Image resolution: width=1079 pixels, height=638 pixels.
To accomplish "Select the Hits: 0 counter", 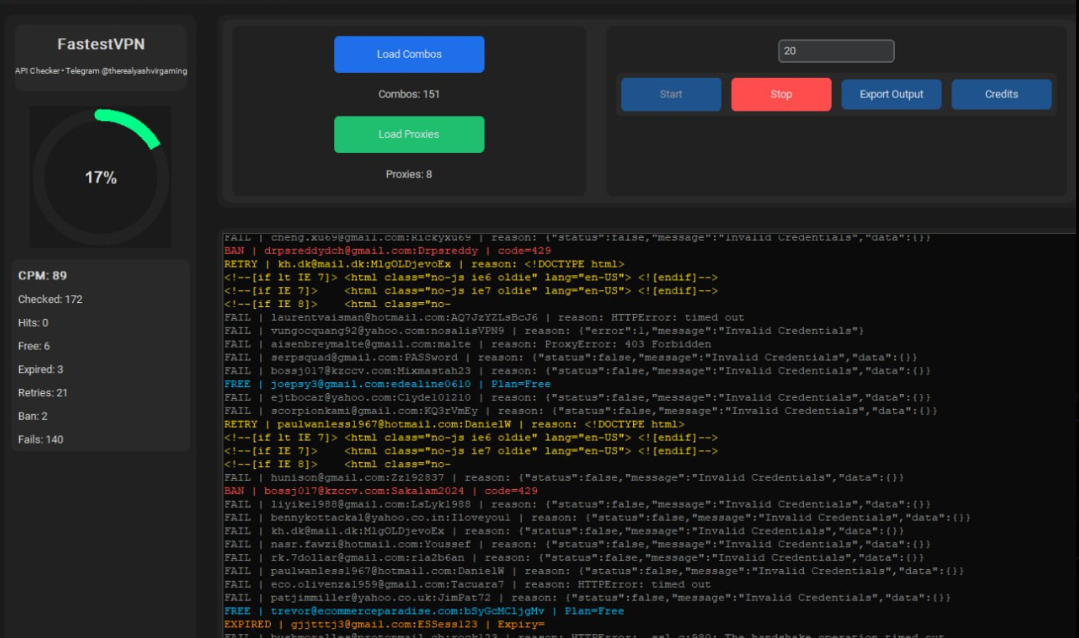I will point(33,323).
